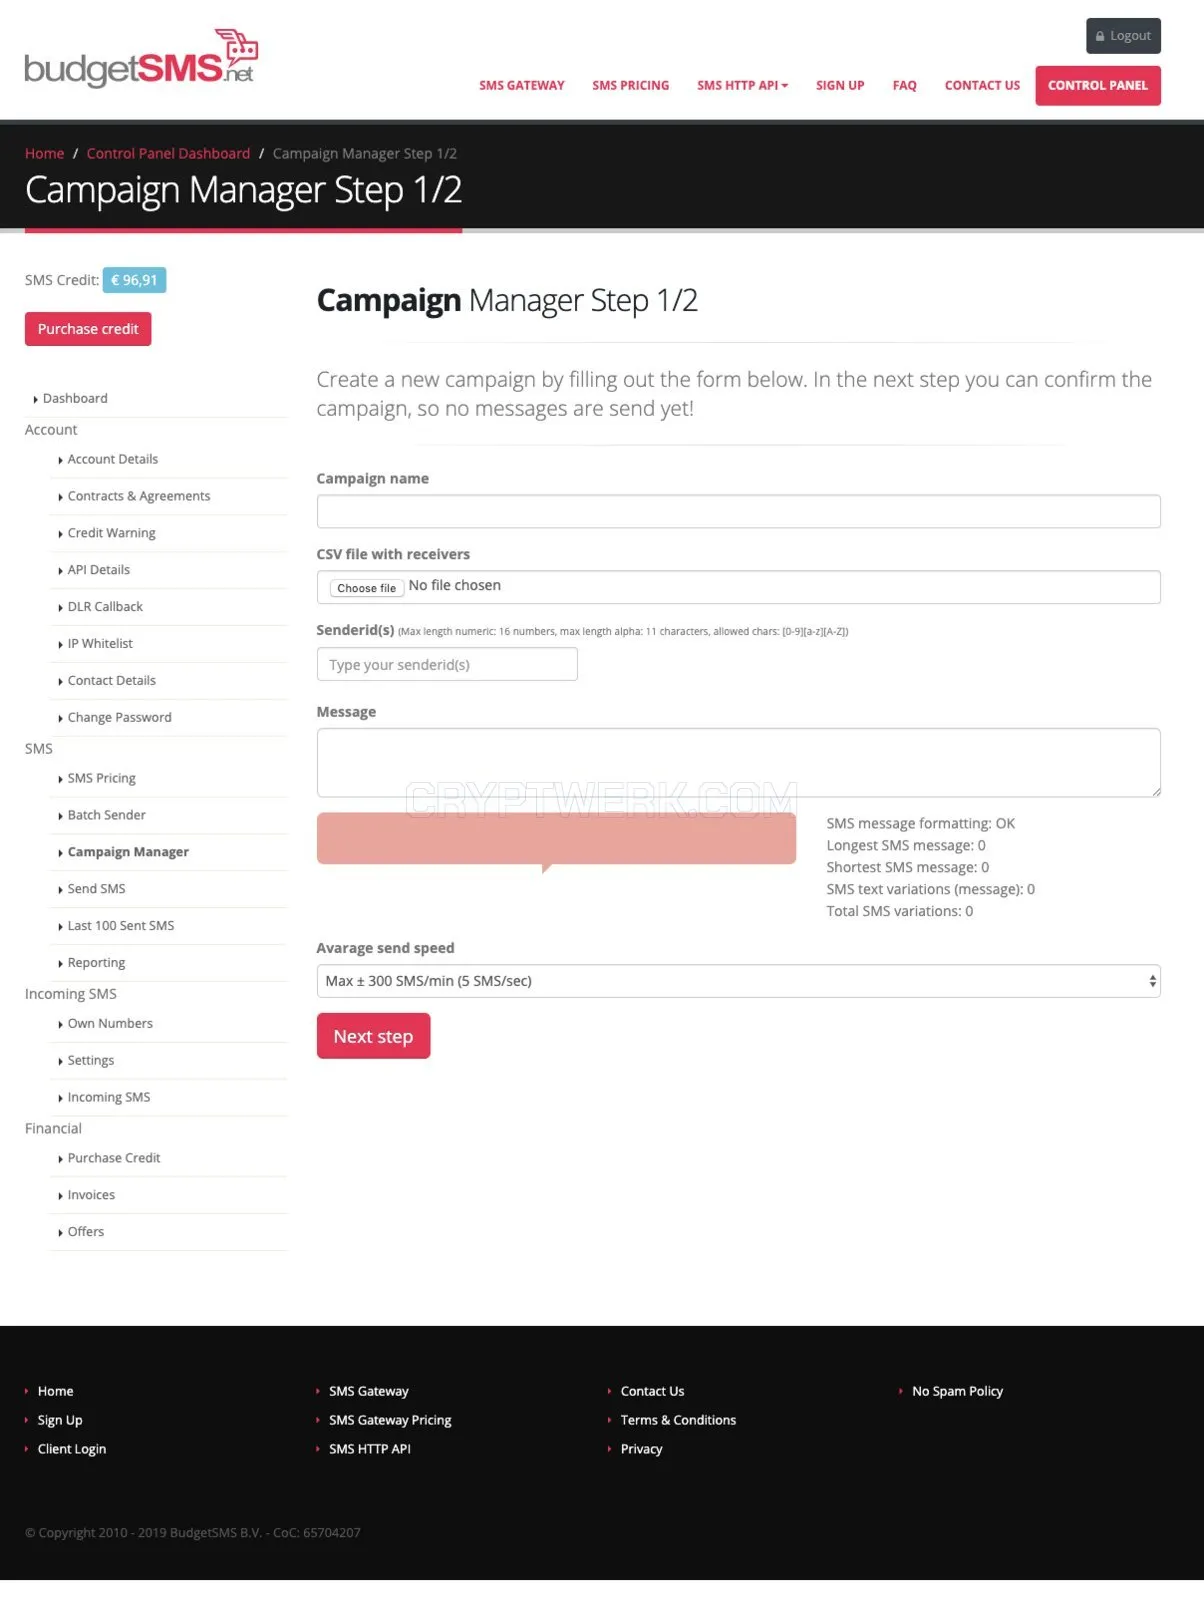Open the SMS HTTP API dropdown menu

click(x=742, y=86)
